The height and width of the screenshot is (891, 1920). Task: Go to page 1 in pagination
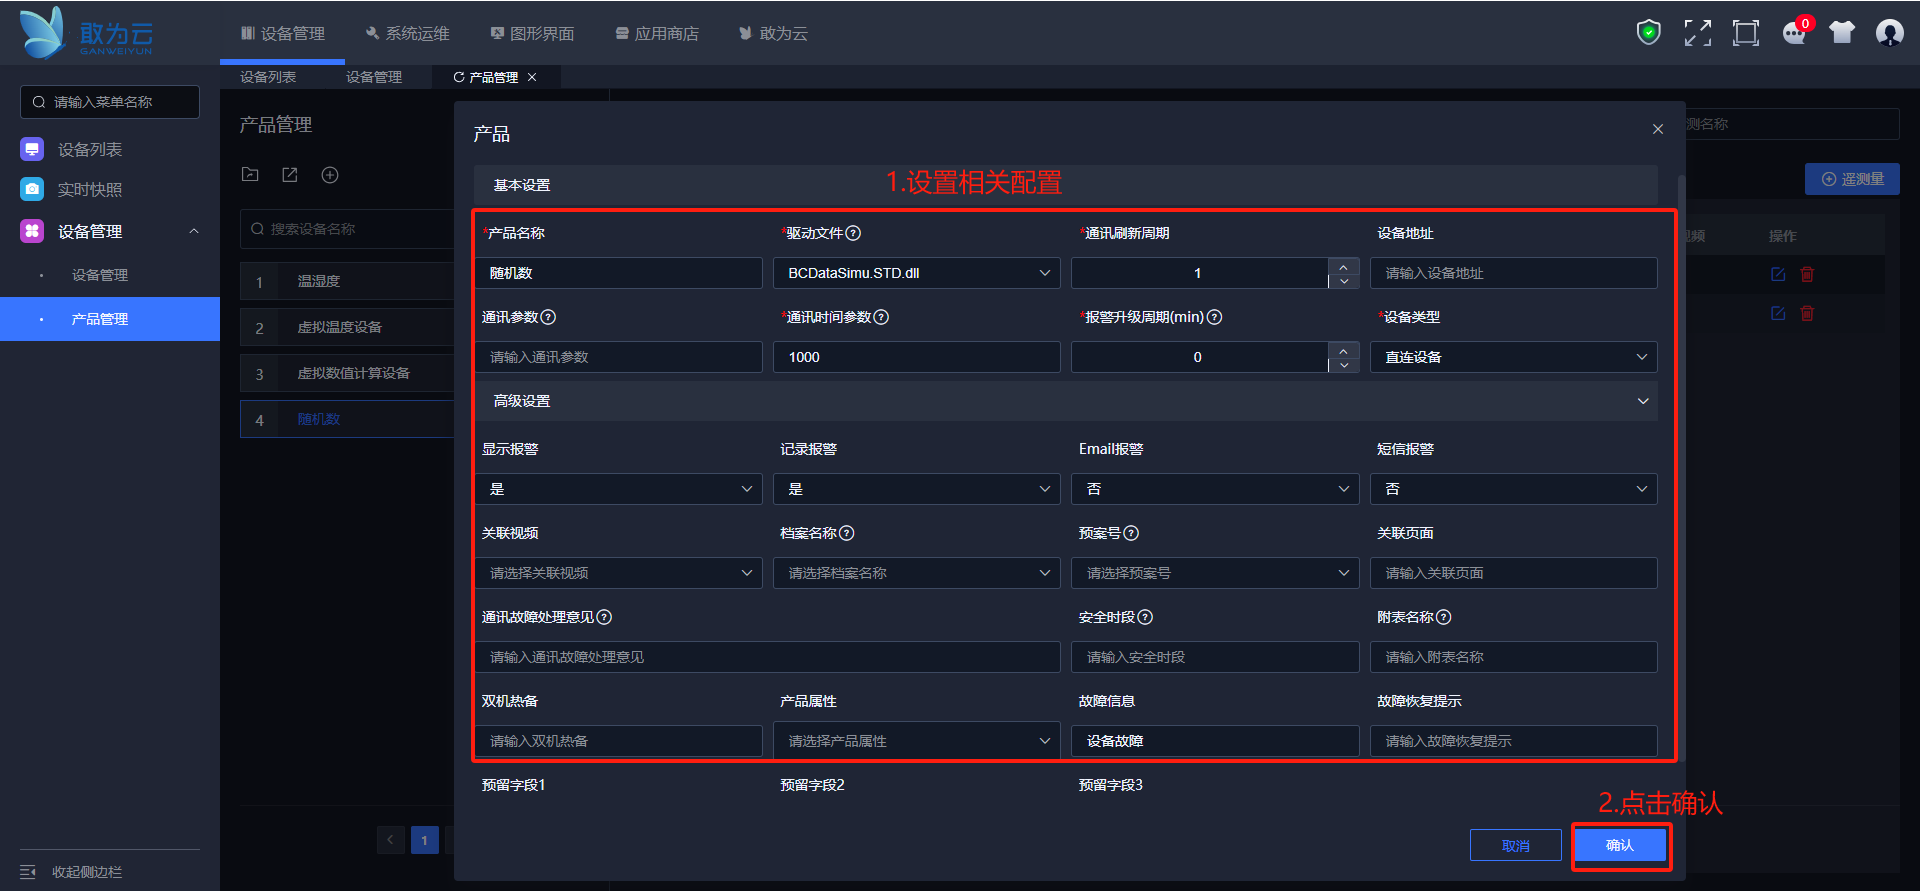click(x=424, y=840)
